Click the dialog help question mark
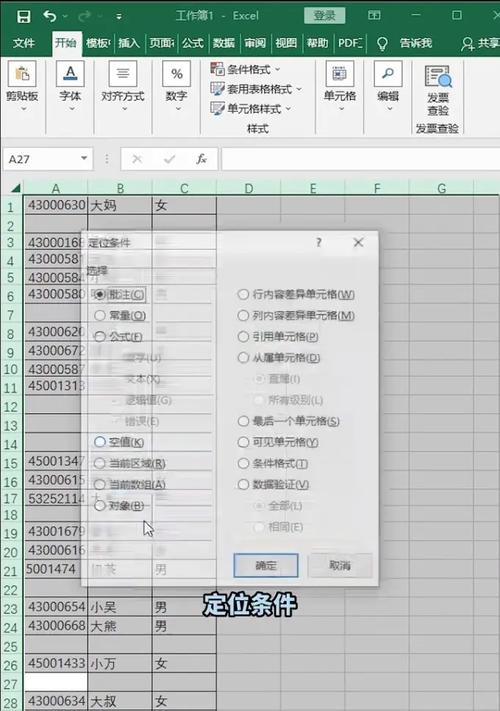Viewport: 500px width, 711px height. click(319, 243)
